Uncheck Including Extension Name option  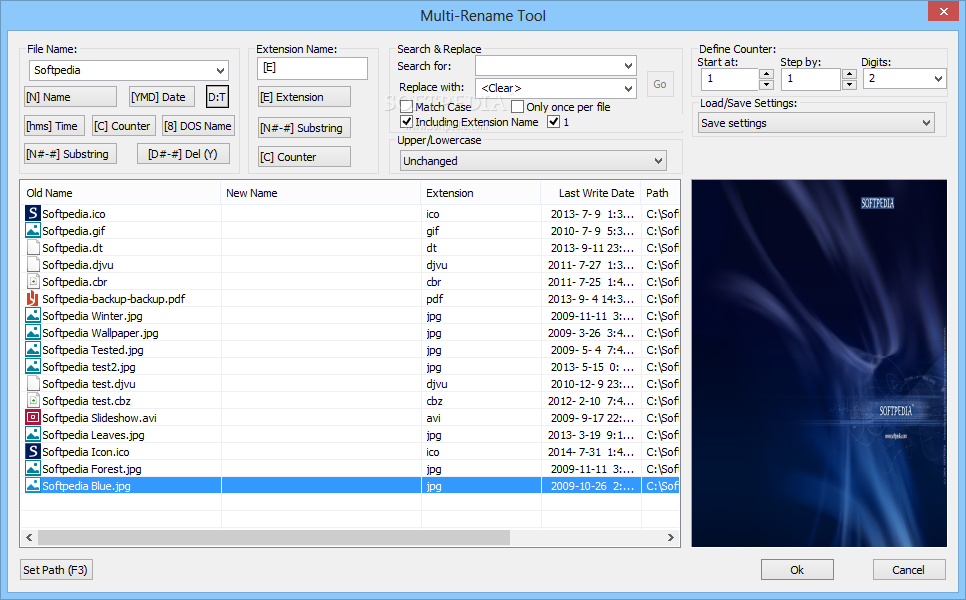pyautogui.click(x=406, y=122)
